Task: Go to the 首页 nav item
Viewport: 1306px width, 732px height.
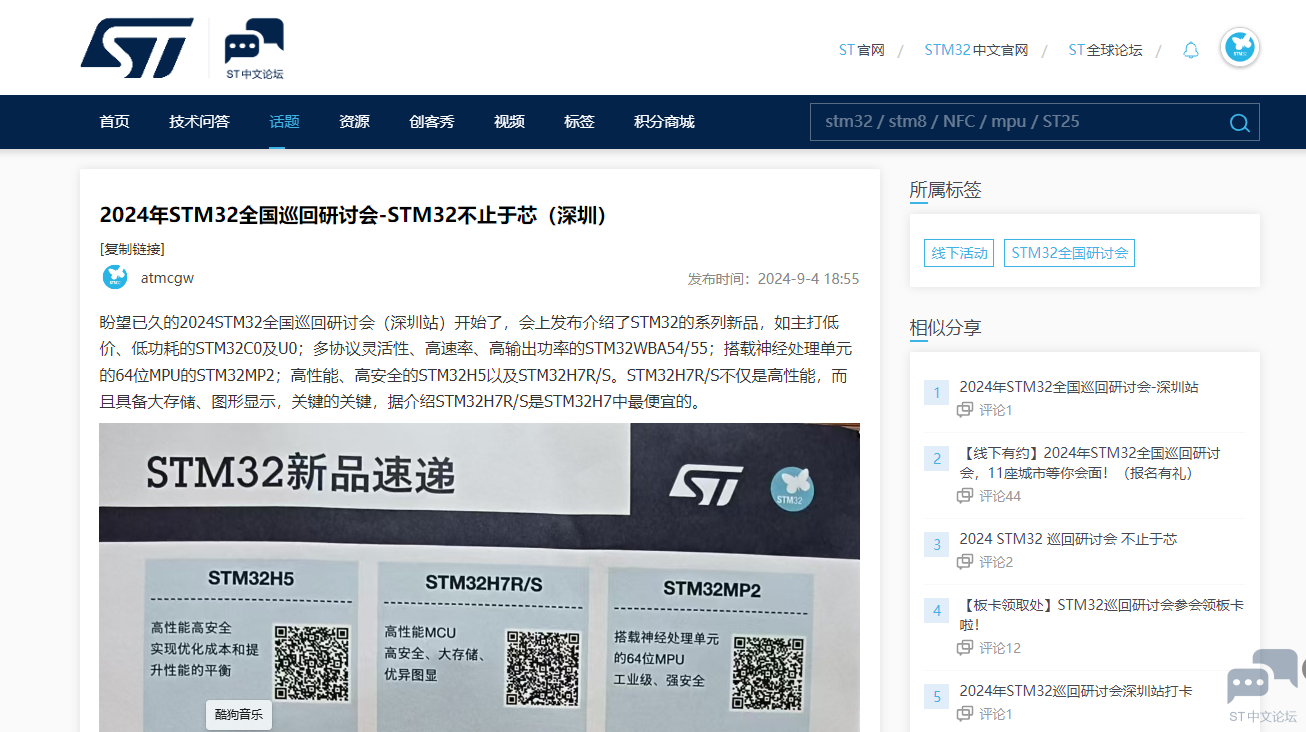Action: [x=115, y=122]
